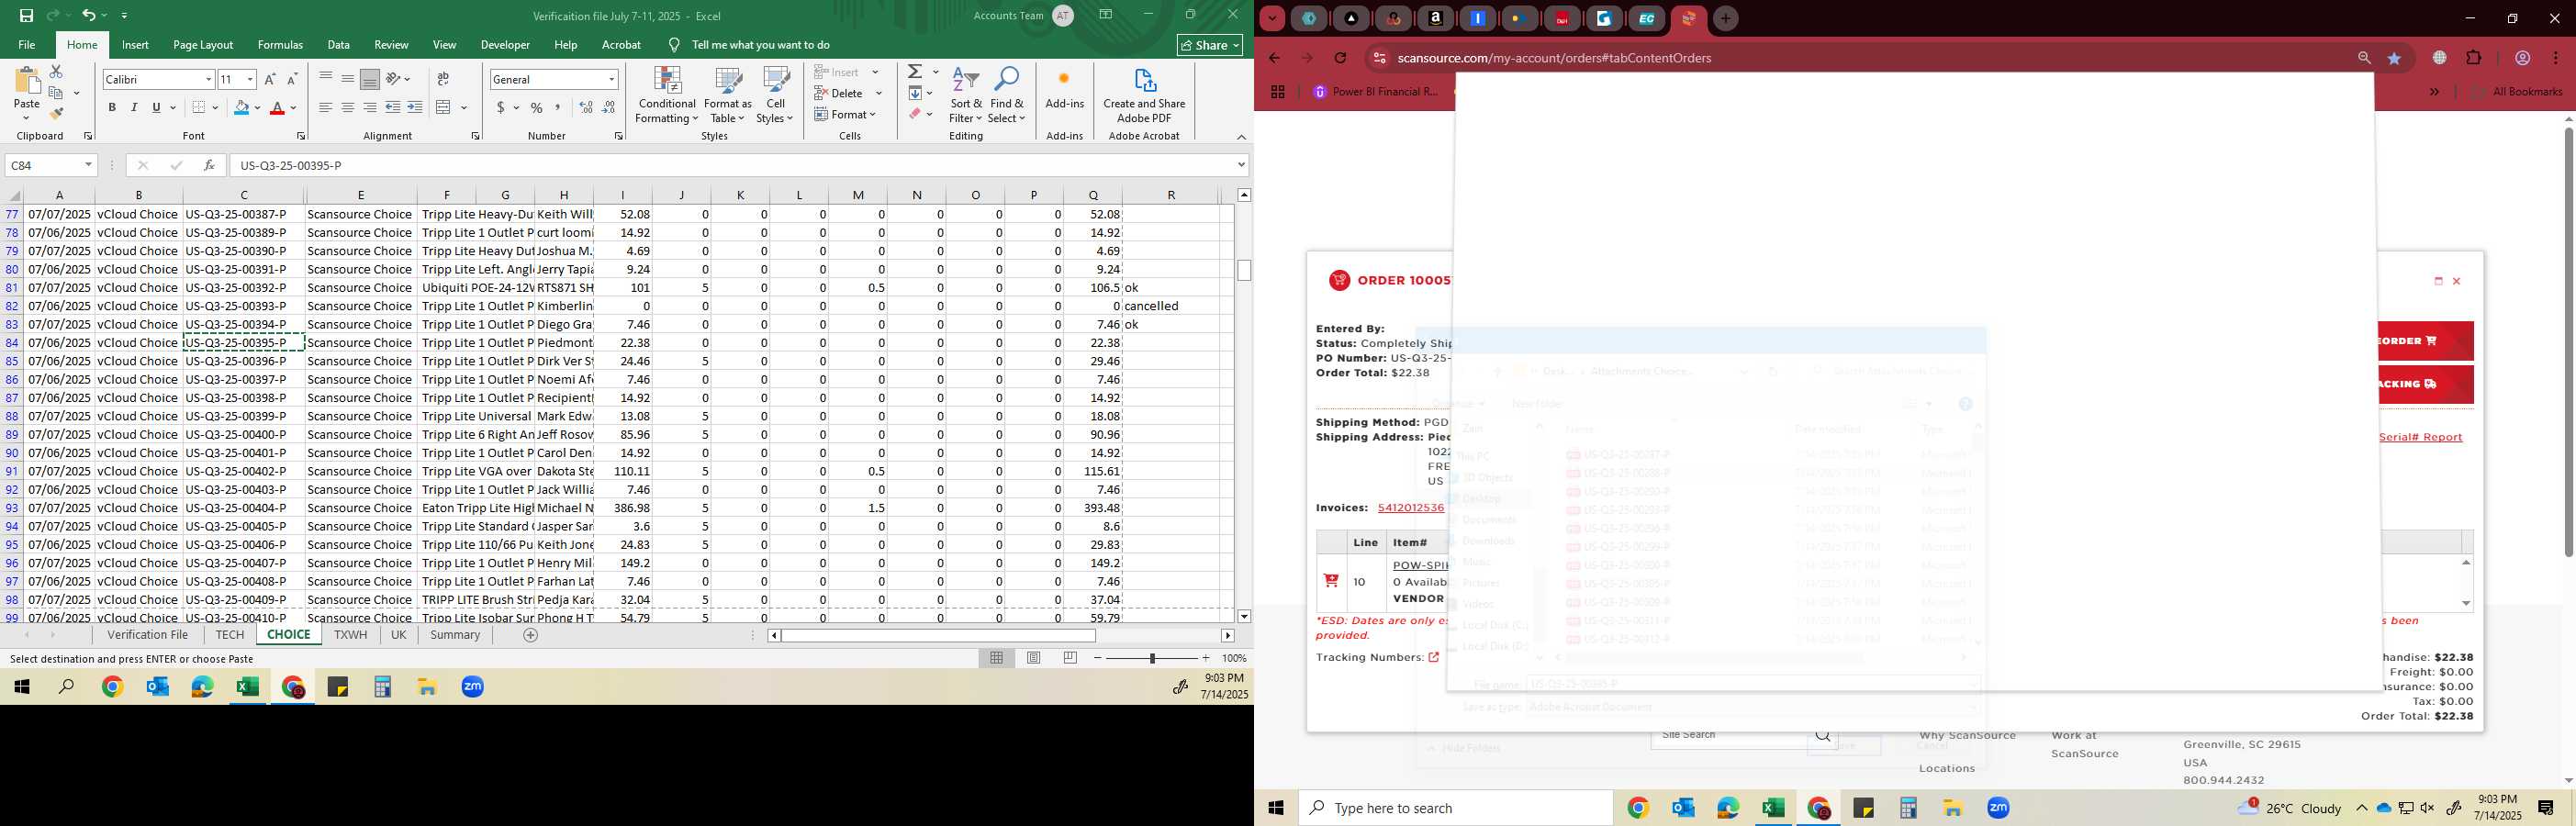2576x826 pixels.
Task: Open the Cell Styles dropdown
Action: (x=775, y=96)
